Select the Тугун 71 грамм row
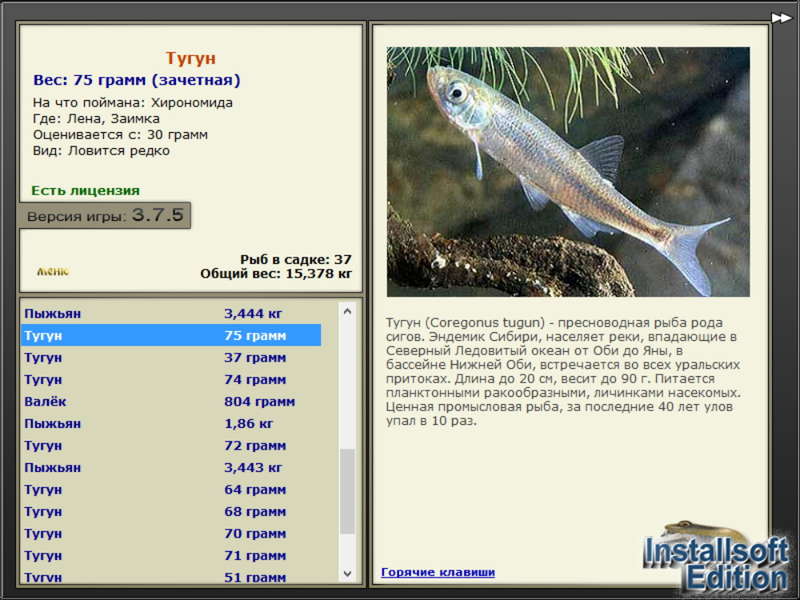The height and width of the screenshot is (600, 800). (x=171, y=555)
